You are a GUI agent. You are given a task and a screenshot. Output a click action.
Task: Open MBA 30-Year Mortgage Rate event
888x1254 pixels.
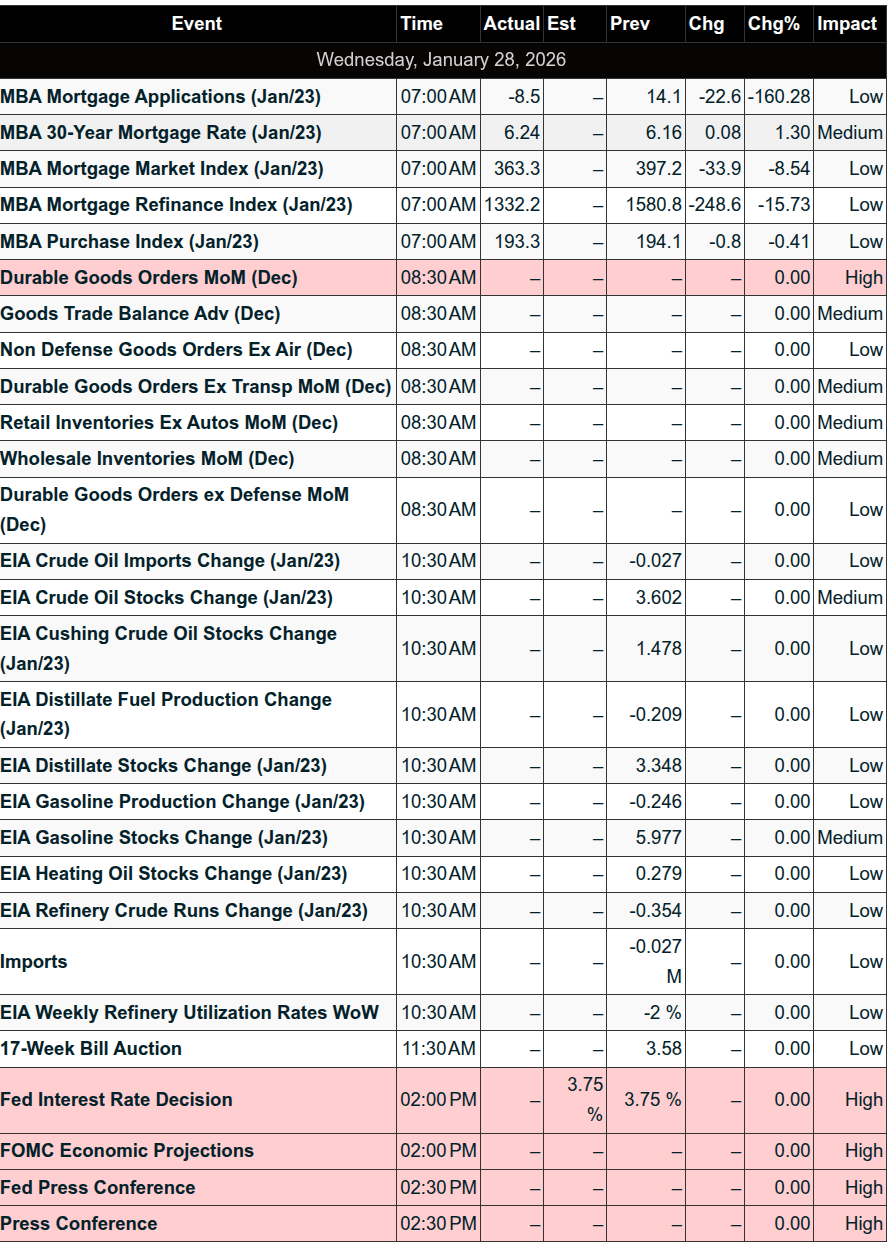(161, 133)
